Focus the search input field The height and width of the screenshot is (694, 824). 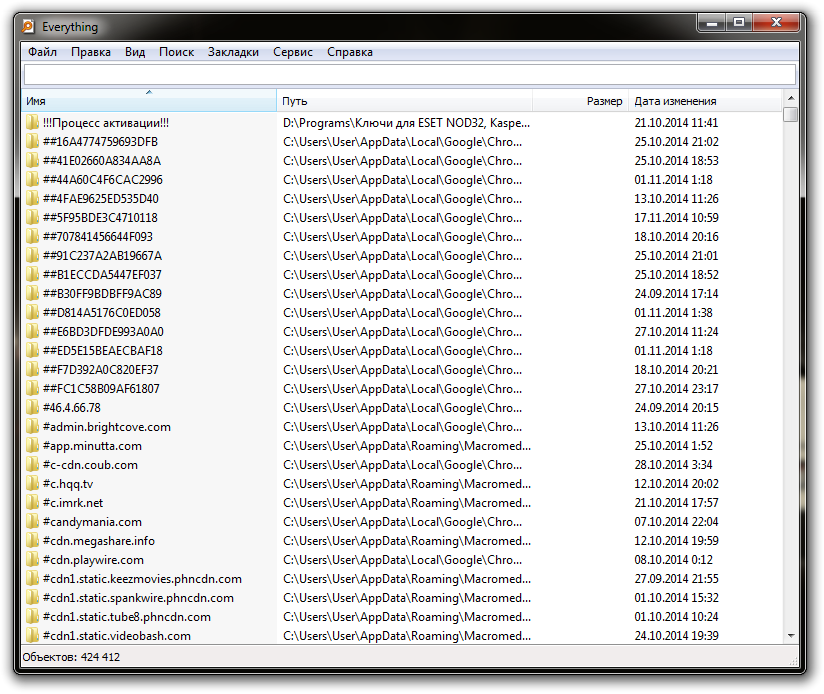coord(410,75)
